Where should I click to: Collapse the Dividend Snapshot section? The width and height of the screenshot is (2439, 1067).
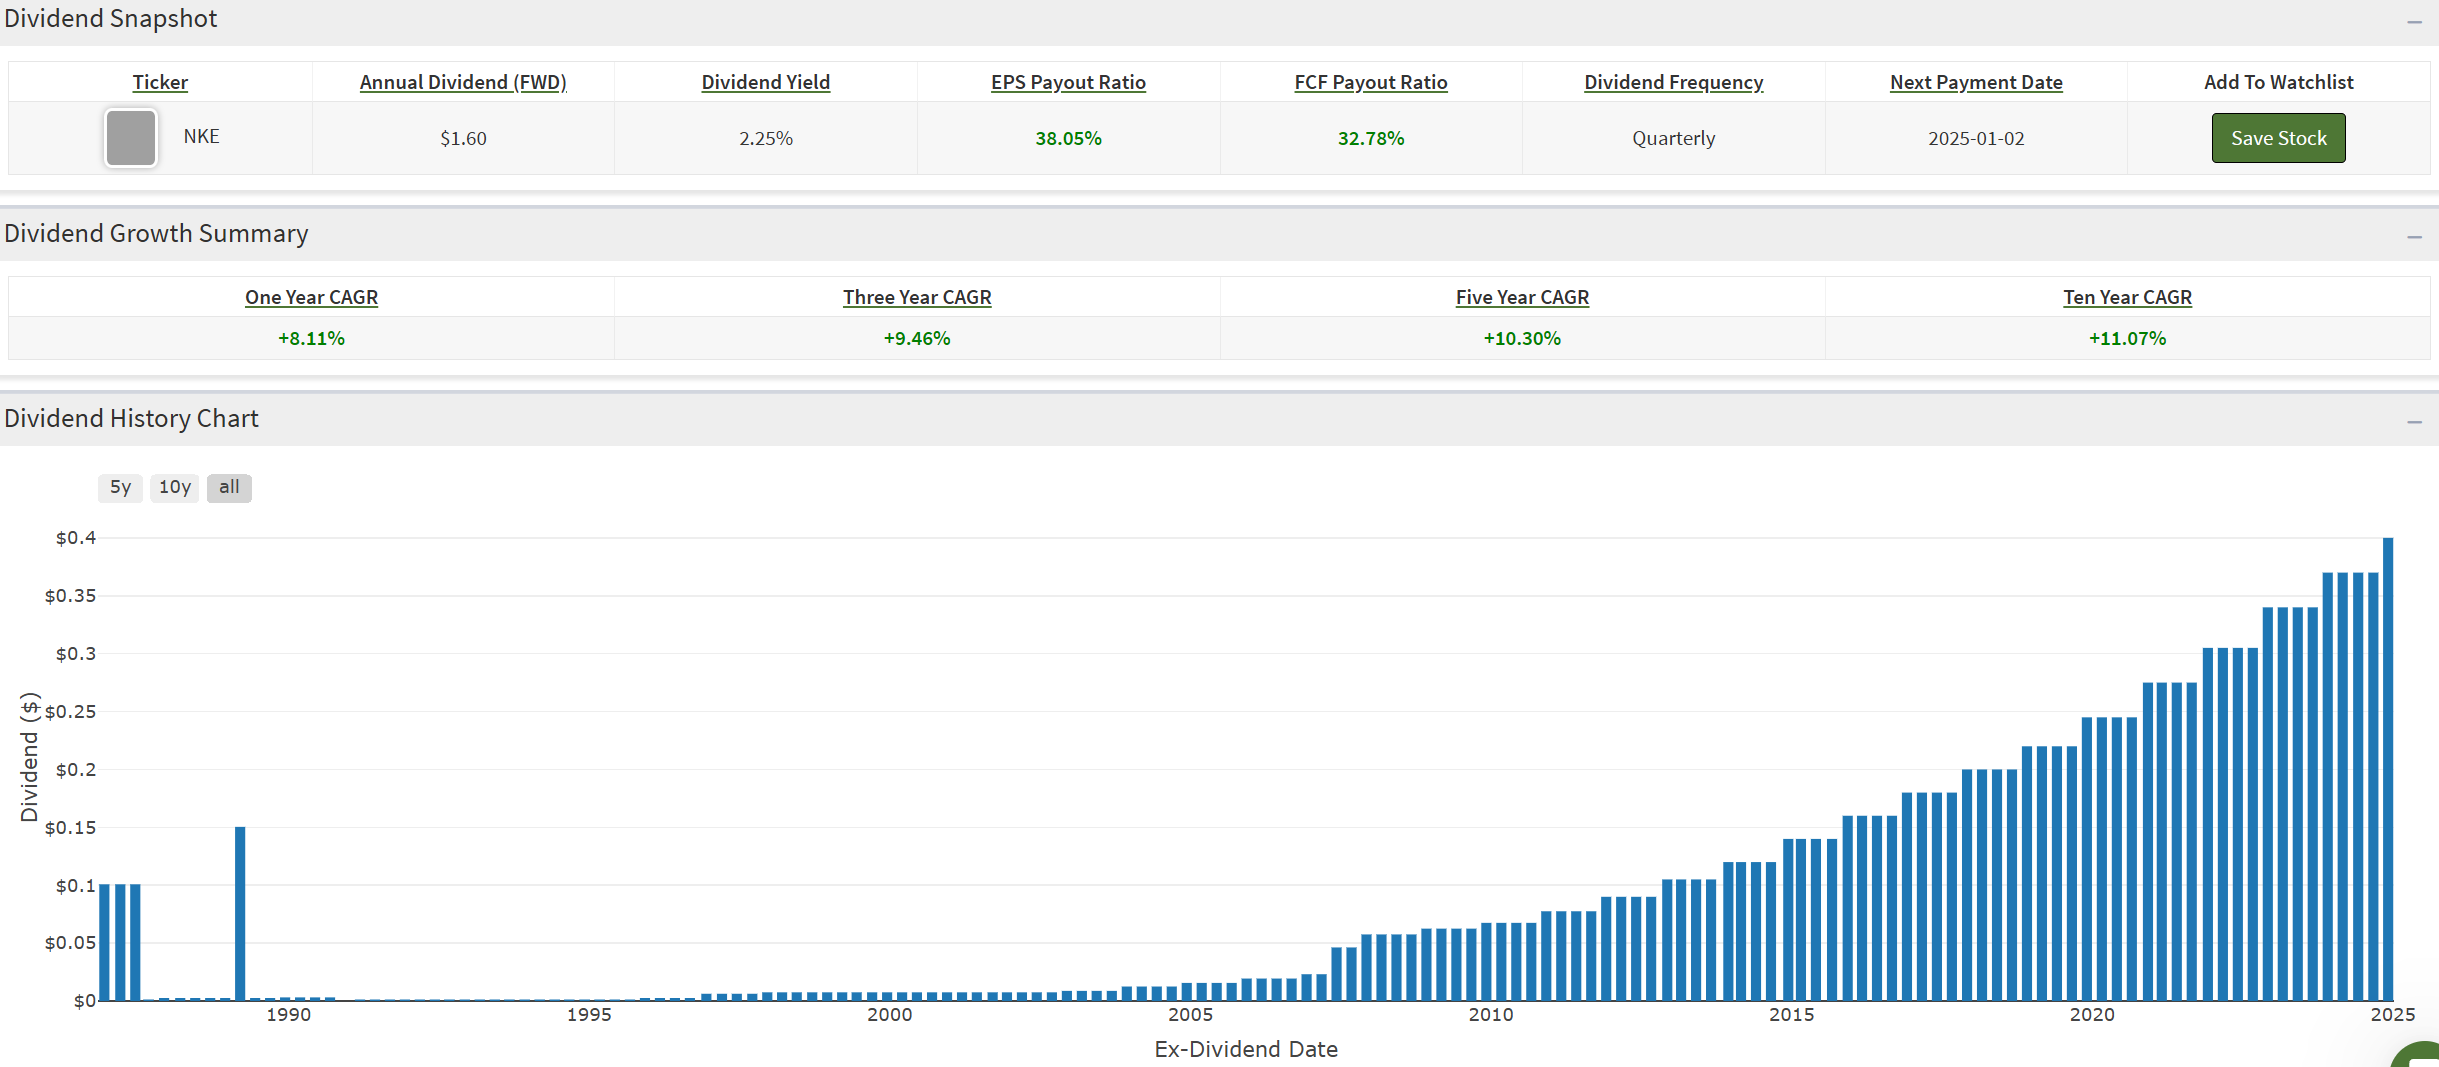tap(2414, 21)
